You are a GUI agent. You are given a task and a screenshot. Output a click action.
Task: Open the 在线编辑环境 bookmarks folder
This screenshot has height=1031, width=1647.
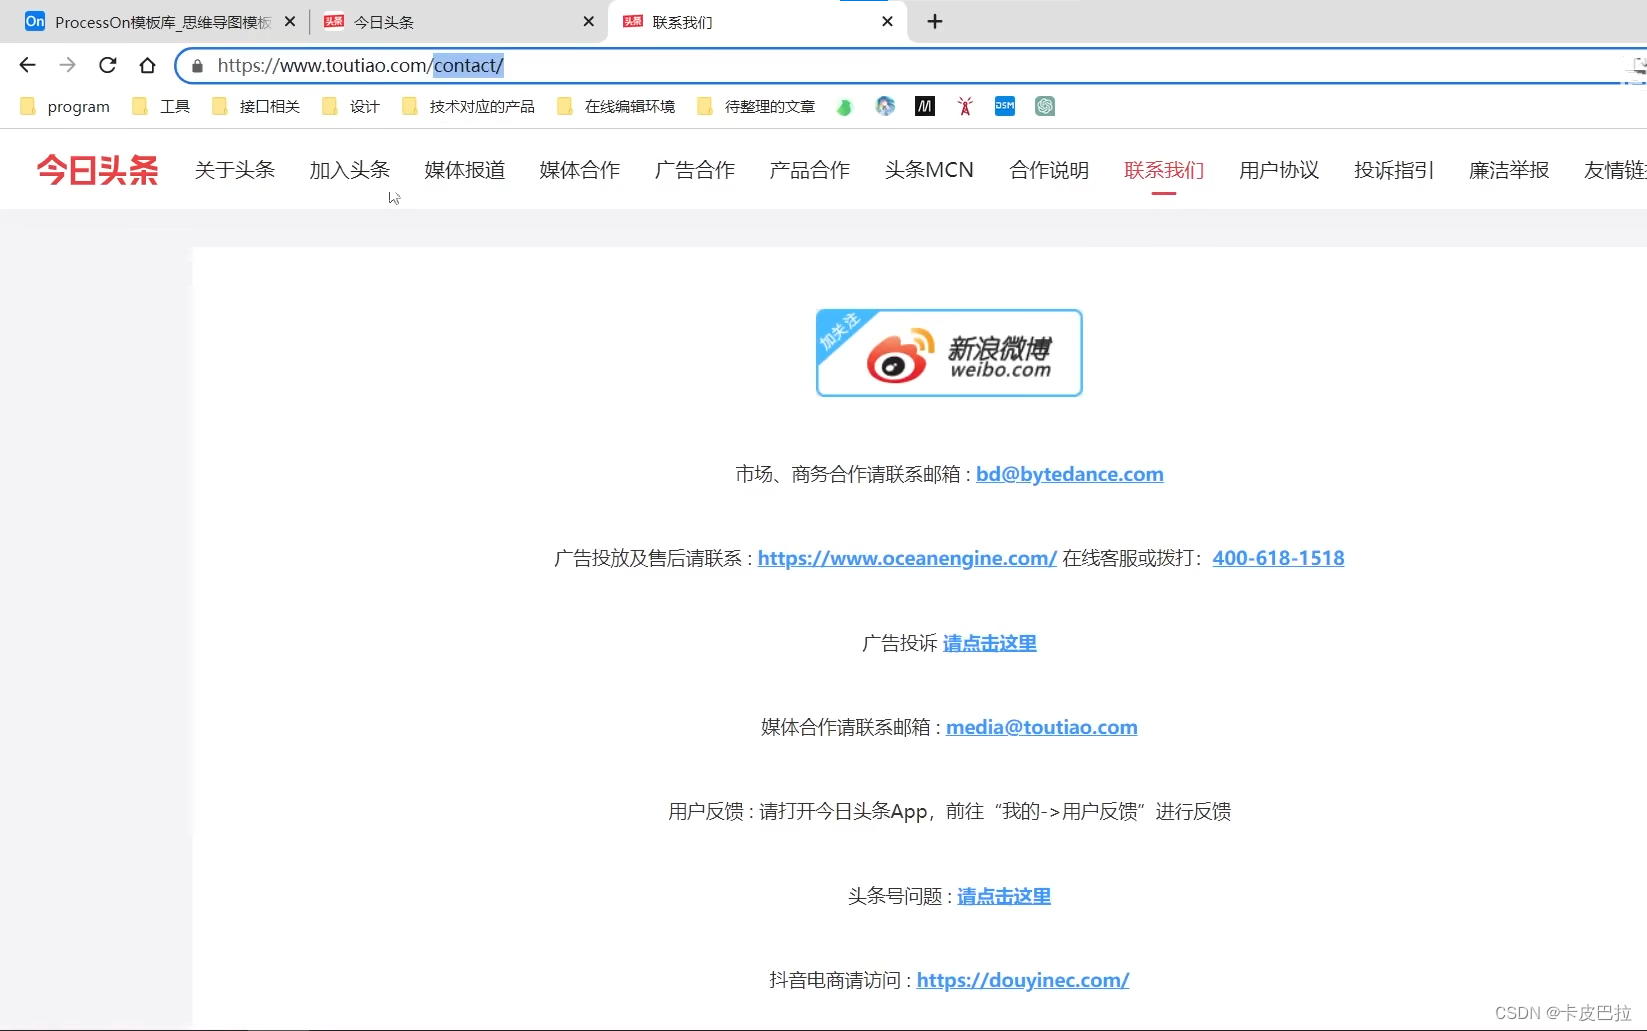point(616,106)
